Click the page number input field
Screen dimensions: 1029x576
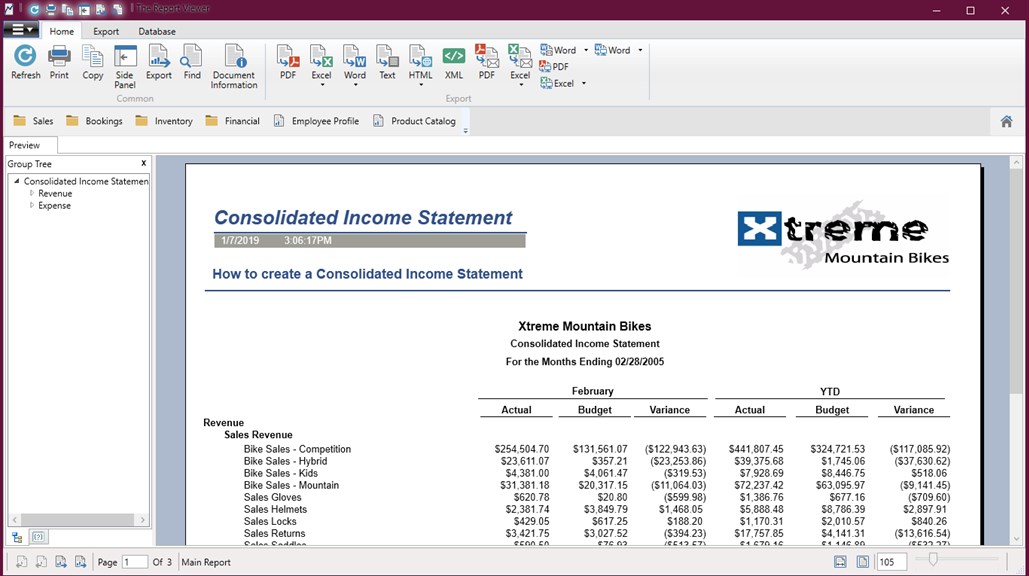(134, 562)
